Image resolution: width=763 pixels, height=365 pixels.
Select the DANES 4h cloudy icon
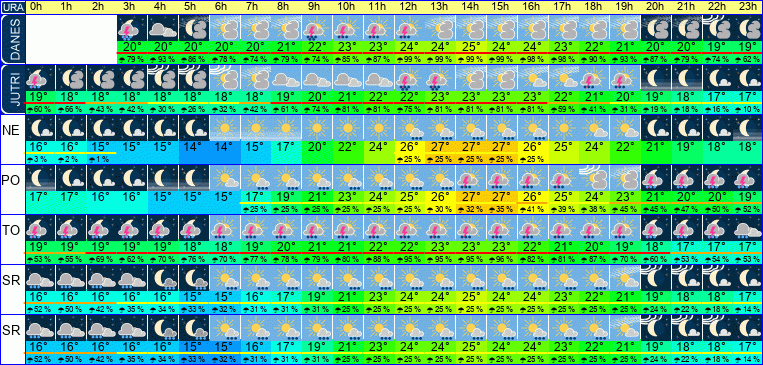click(x=163, y=28)
